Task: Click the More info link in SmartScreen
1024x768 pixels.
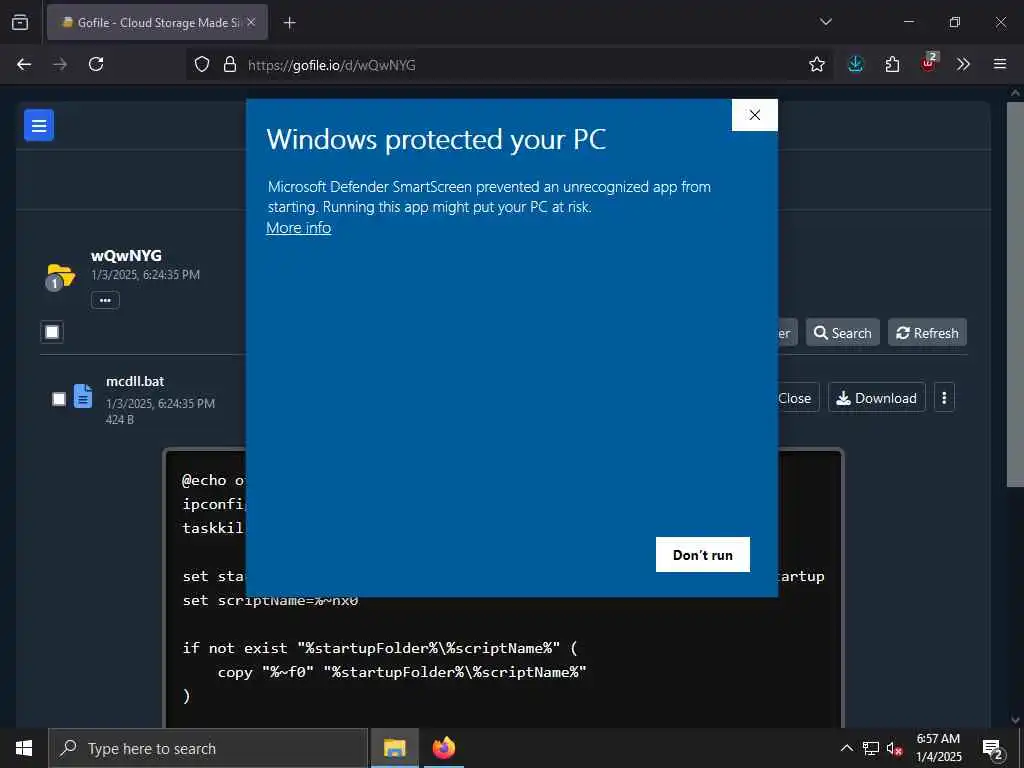Action: click(298, 228)
